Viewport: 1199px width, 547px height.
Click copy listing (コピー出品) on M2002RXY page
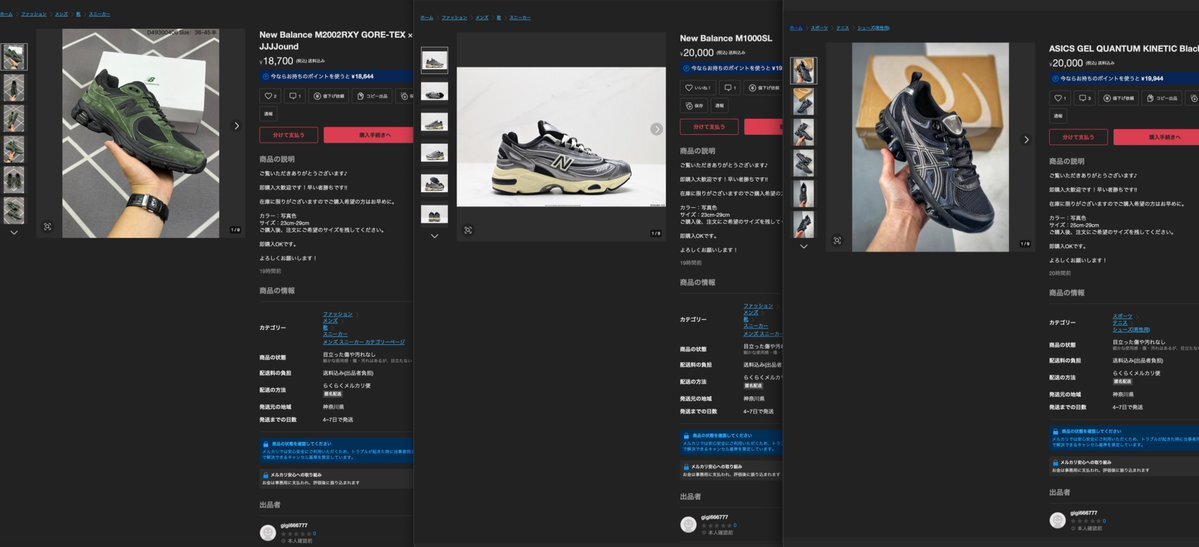coord(372,96)
